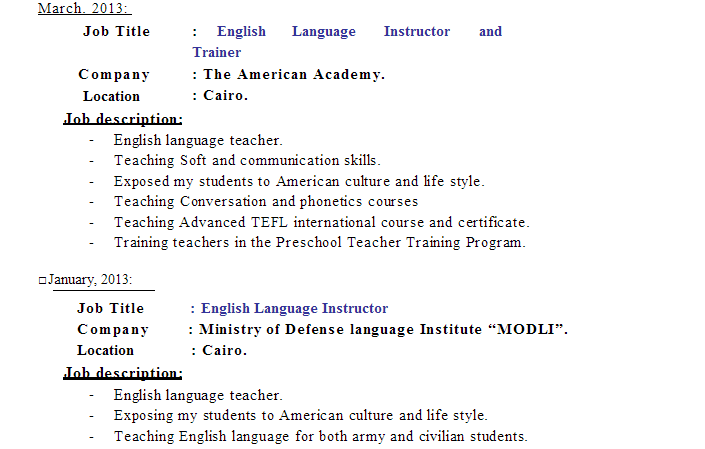Click the "Job description:" heading under January entry

pyautogui.click(x=123, y=373)
